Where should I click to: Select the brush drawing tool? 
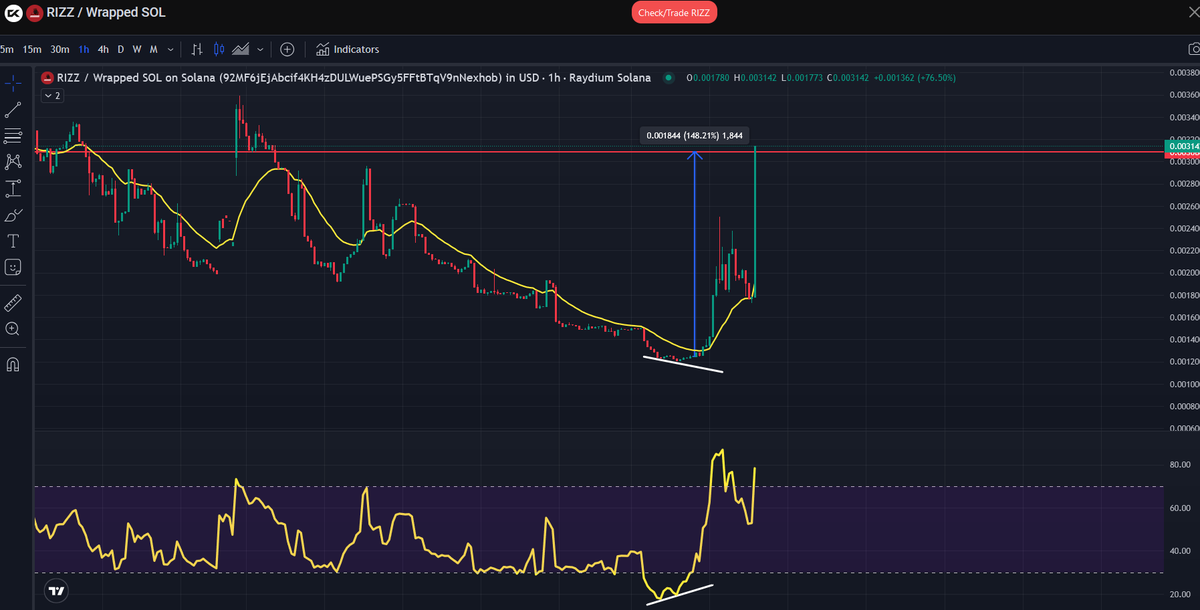pyautogui.click(x=13, y=215)
